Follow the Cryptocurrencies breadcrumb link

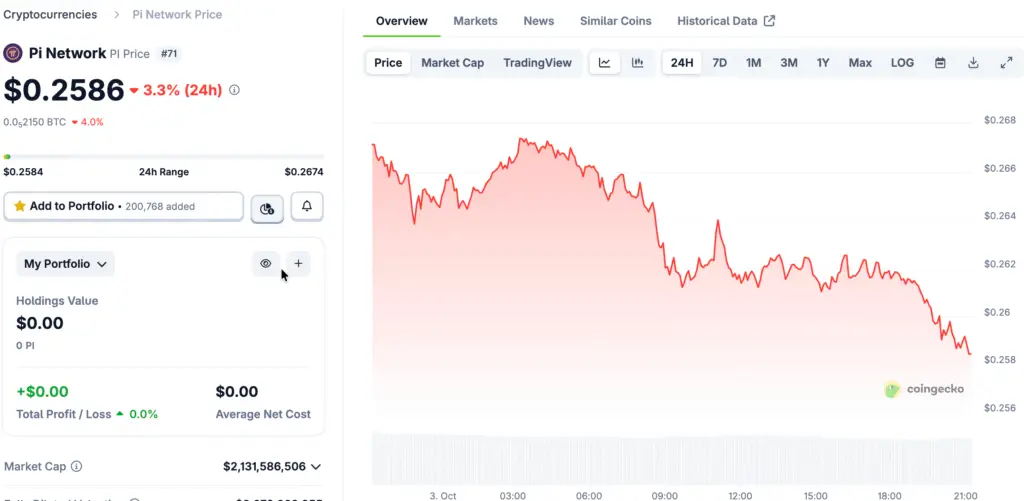51,15
